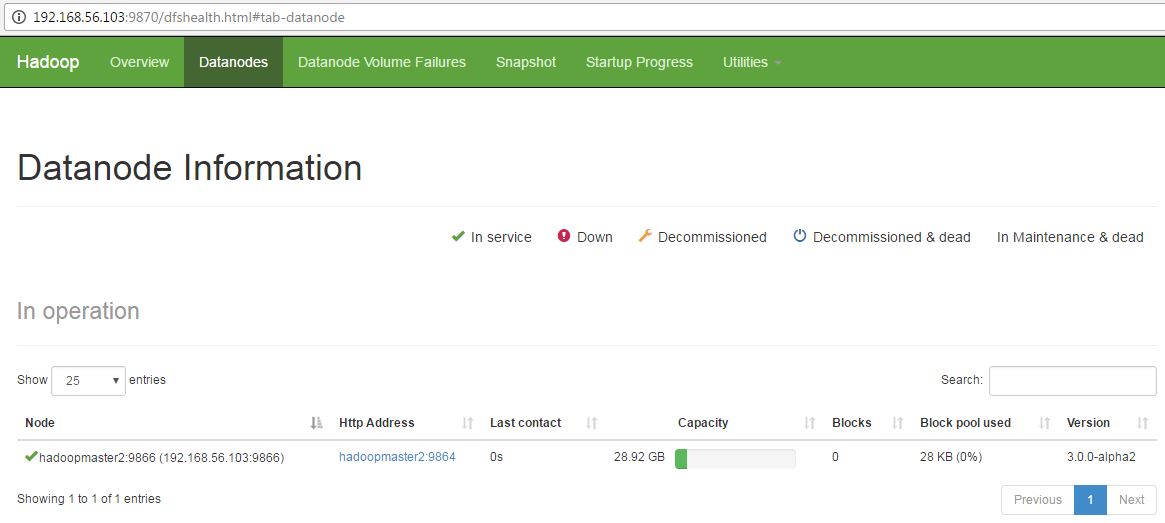This screenshot has height=523, width=1165.
Task: Sort by Capacity column arrows
Action: 810,423
